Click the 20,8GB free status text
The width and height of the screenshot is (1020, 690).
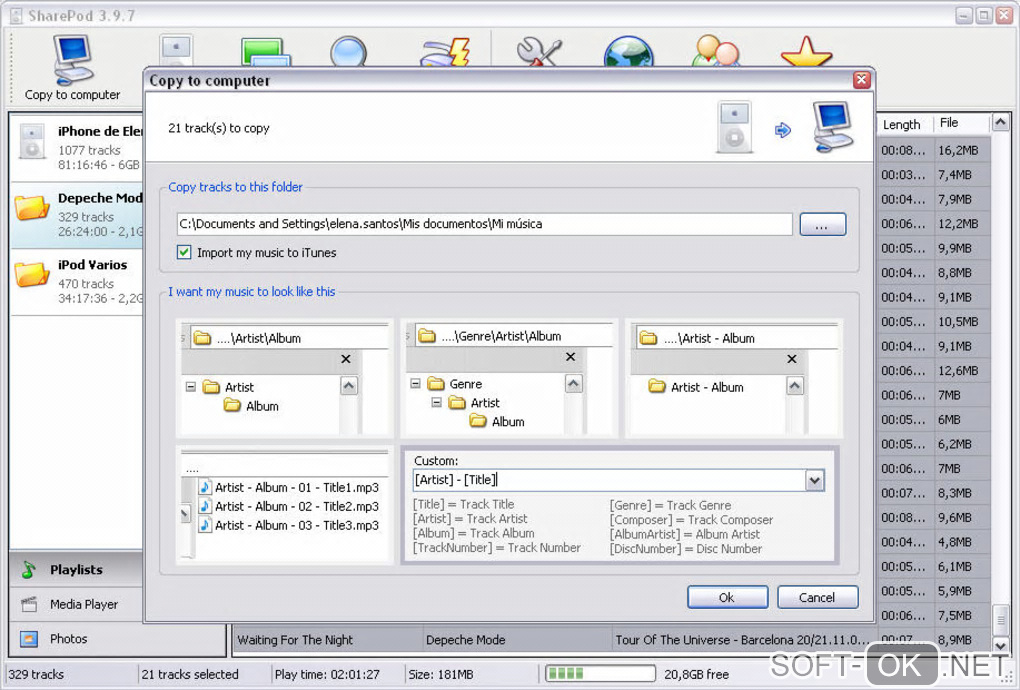696,674
